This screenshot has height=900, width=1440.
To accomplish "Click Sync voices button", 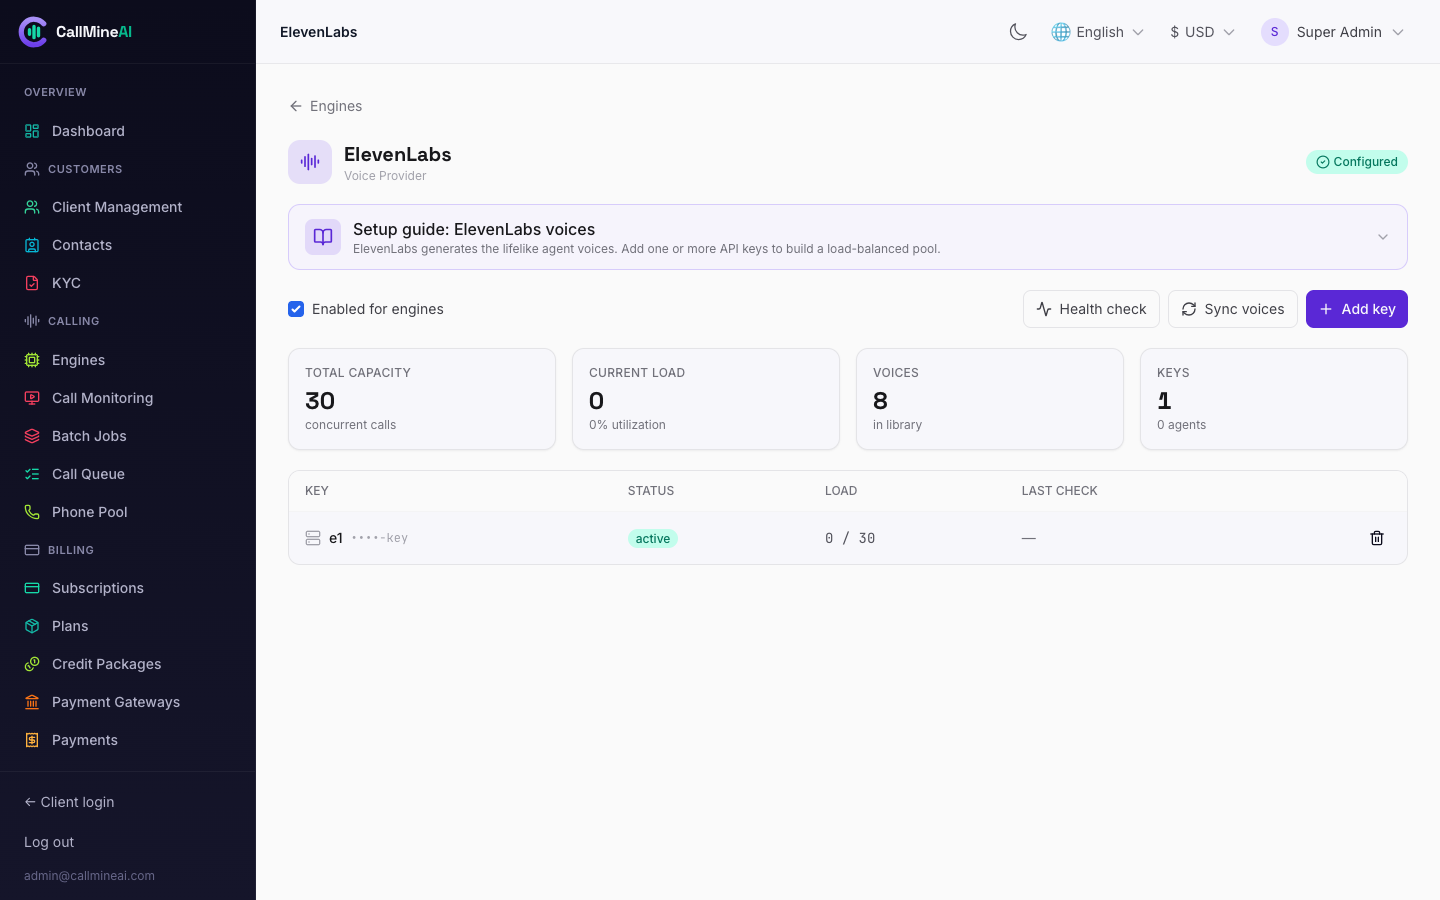I will coord(1233,309).
